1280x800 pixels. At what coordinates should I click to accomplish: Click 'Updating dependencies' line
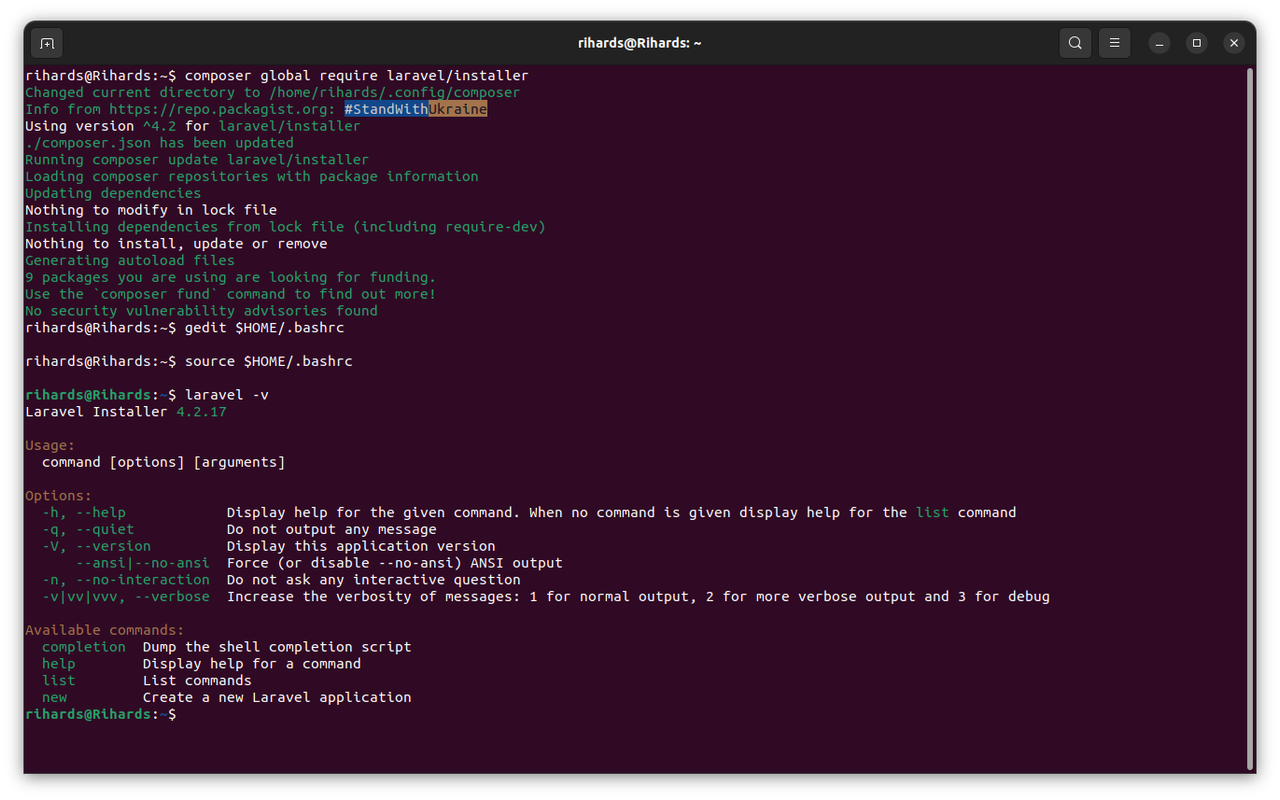click(113, 193)
